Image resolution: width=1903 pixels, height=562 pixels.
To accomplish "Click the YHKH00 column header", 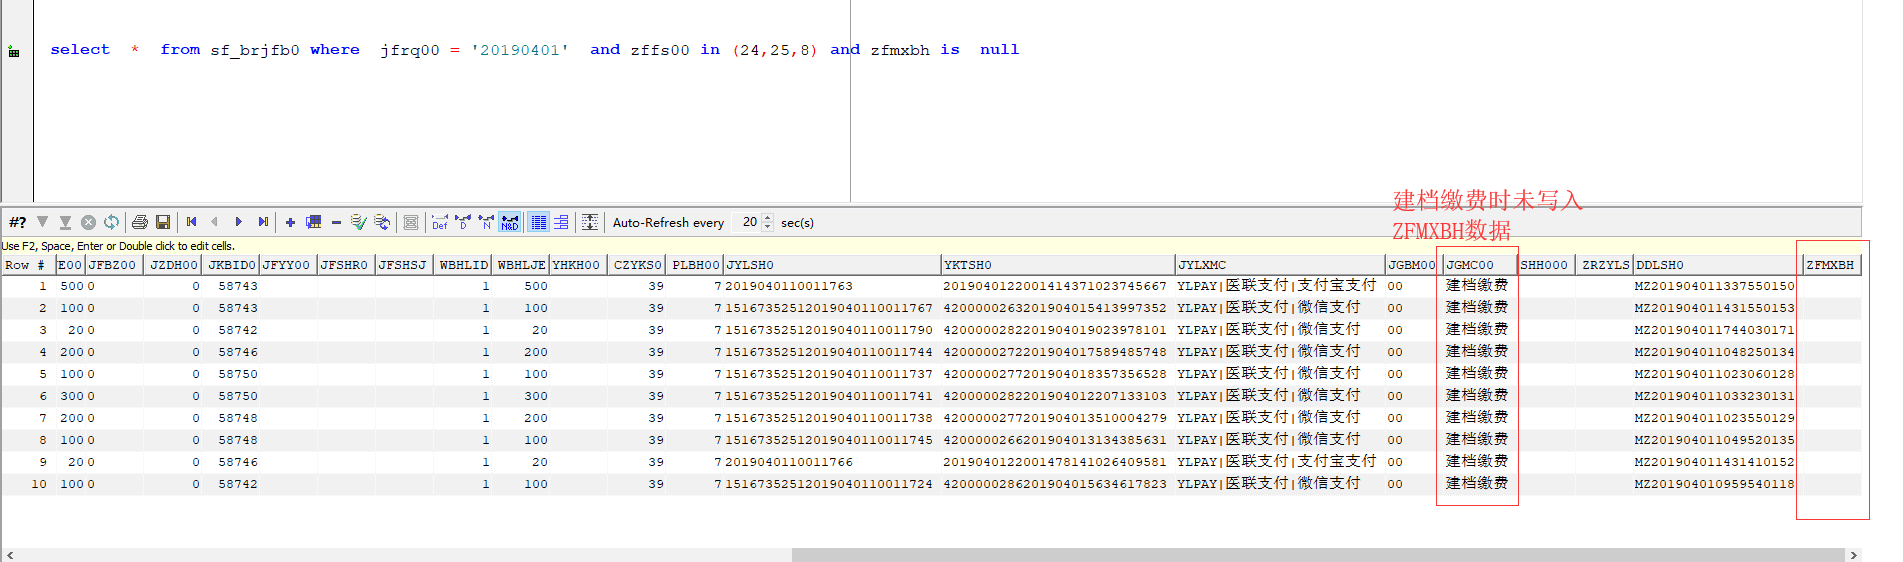I will pos(577,265).
